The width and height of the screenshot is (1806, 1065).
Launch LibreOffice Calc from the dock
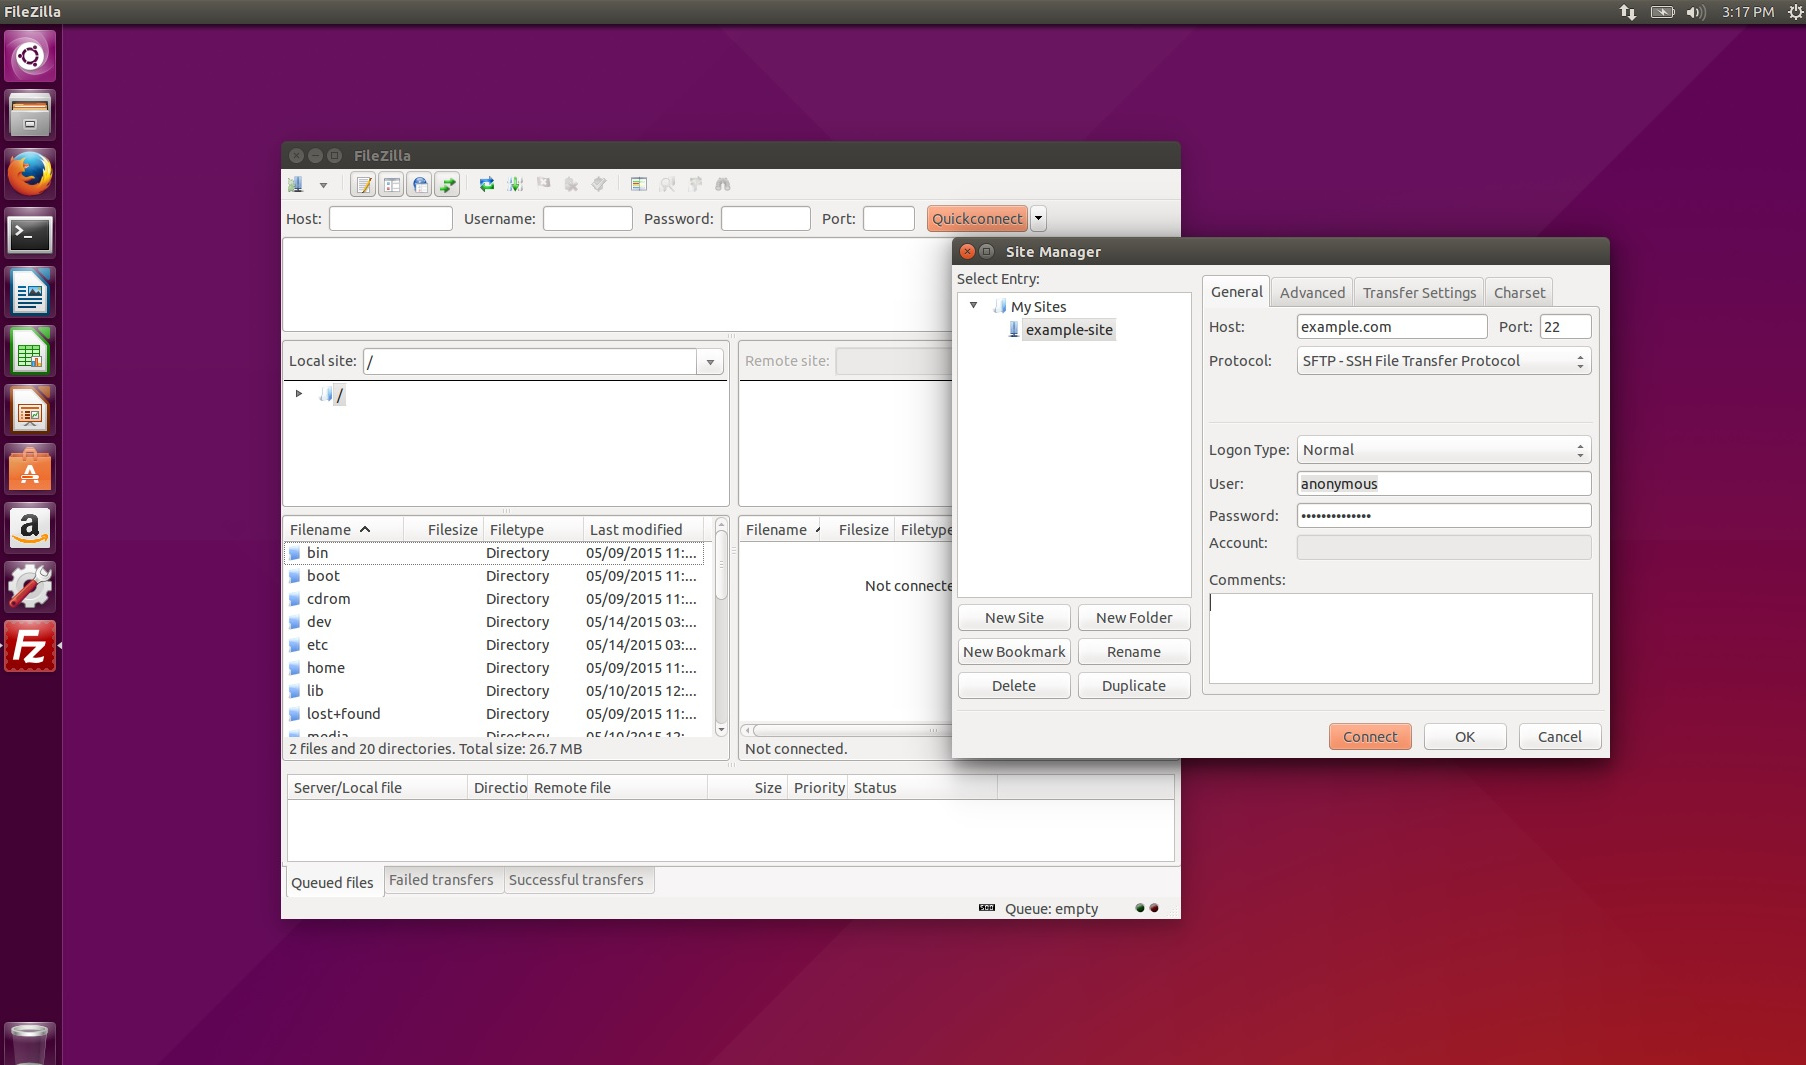[30, 352]
